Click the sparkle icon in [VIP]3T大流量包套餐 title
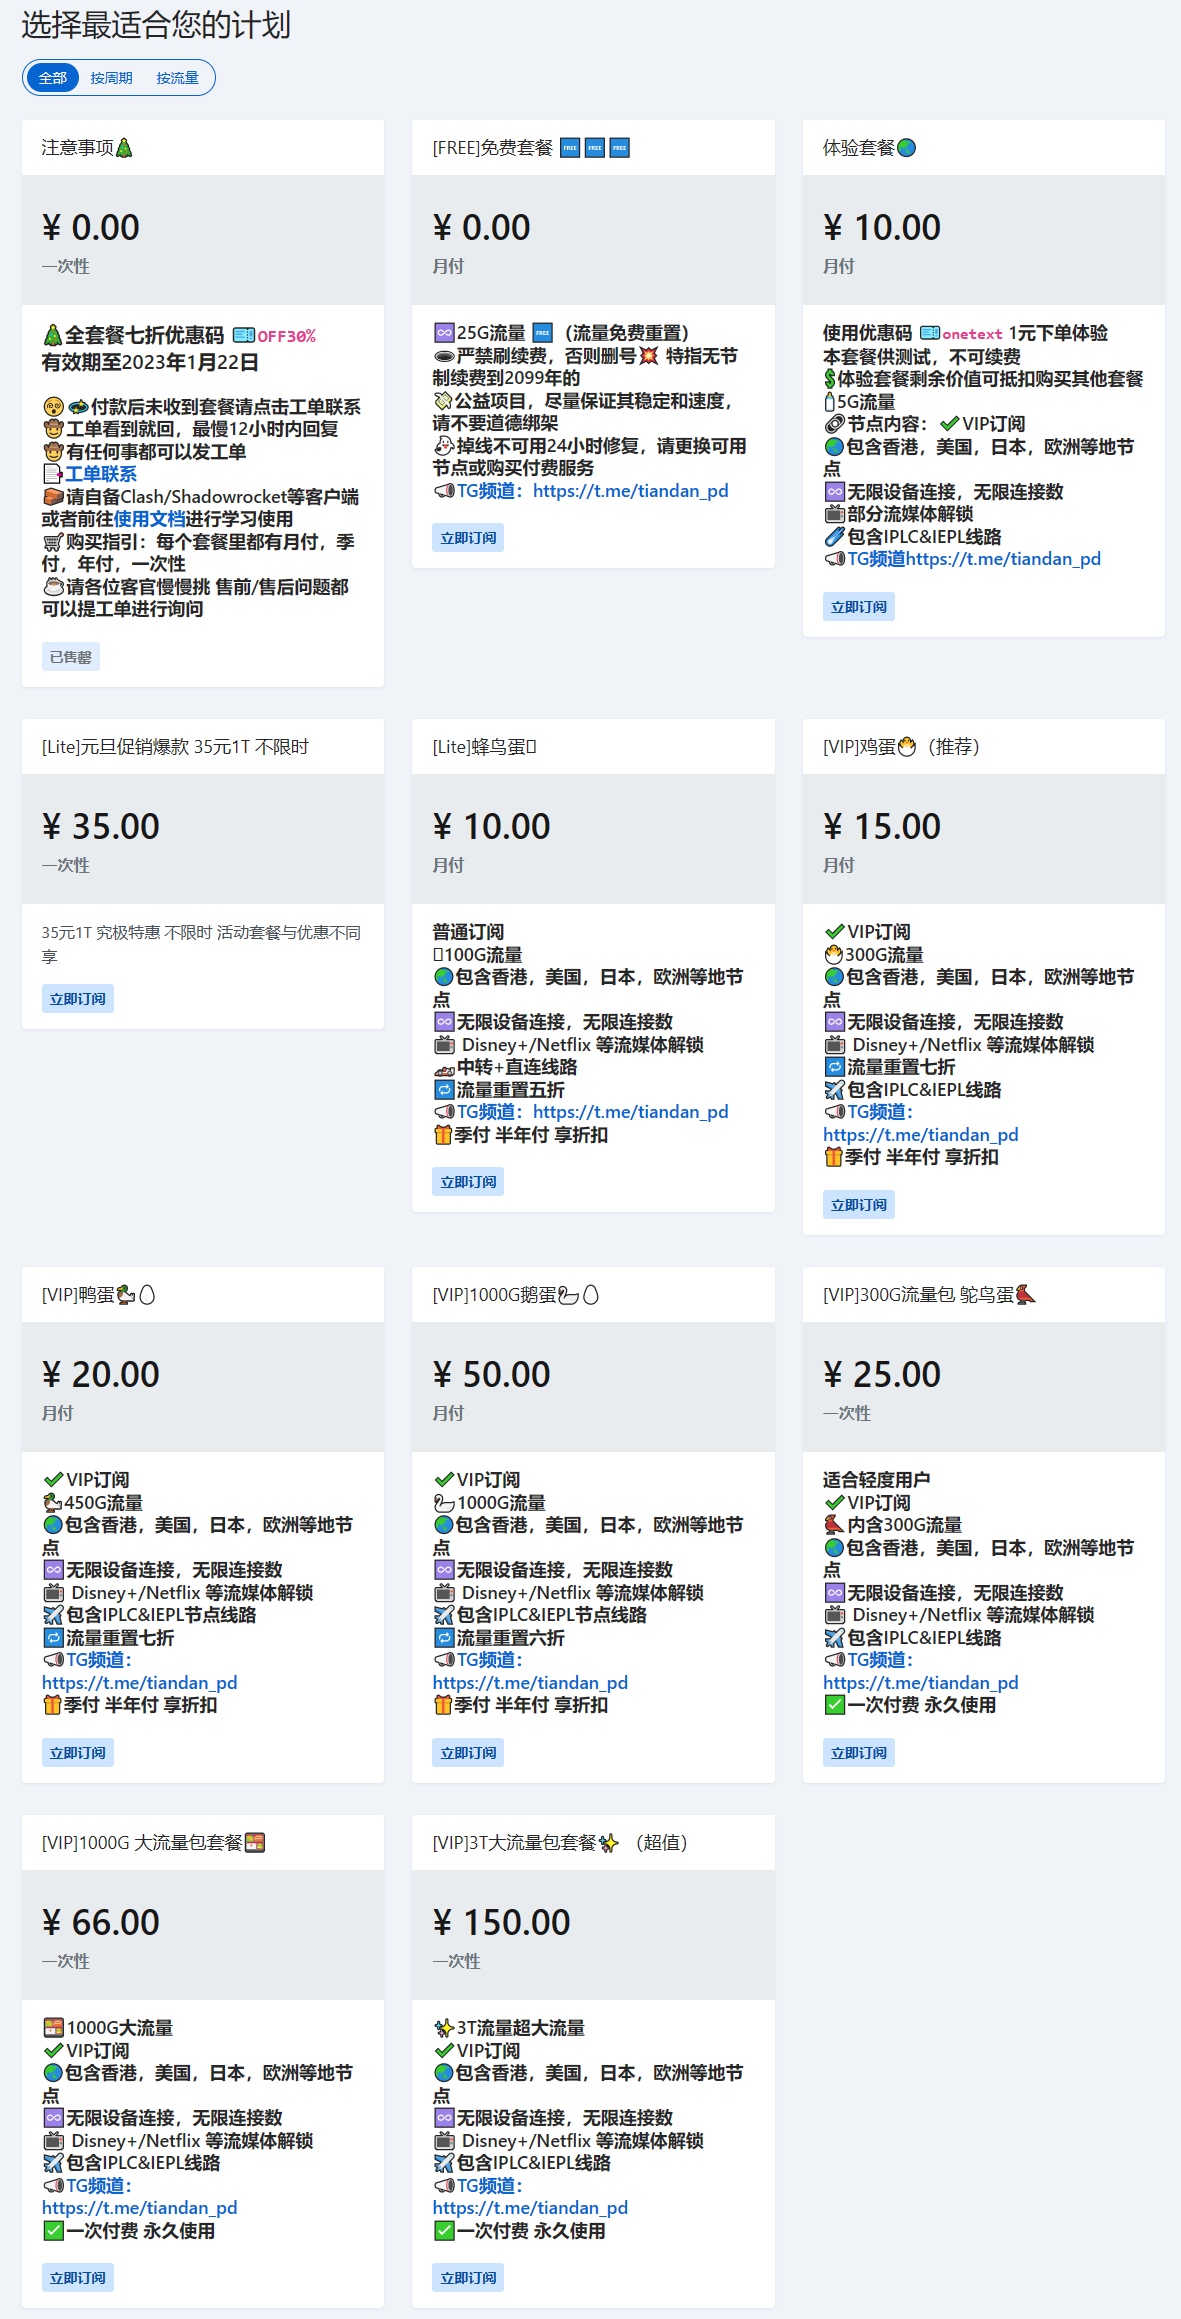Screen dimensions: 1181x2319 point(608,1843)
